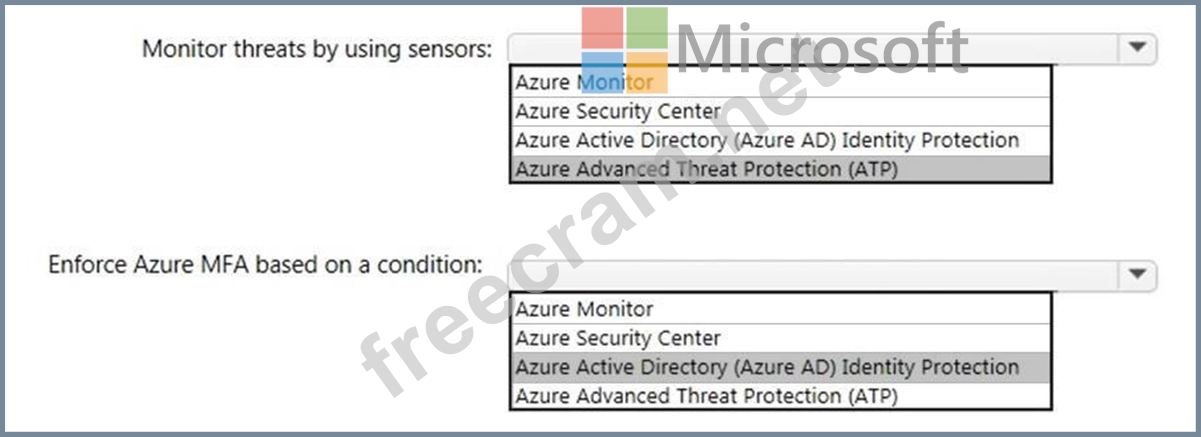
Task: Click the blue square of Microsoft logo
Action: click(603, 73)
